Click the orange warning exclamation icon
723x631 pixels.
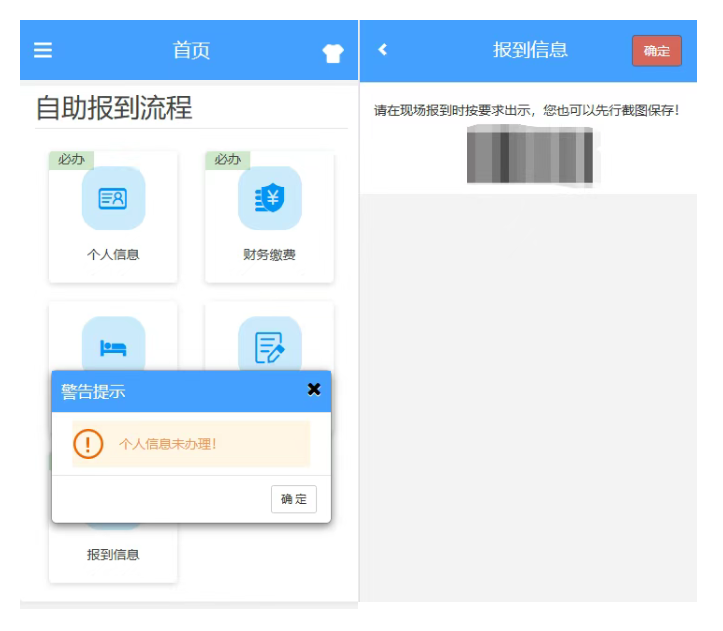point(88,444)
